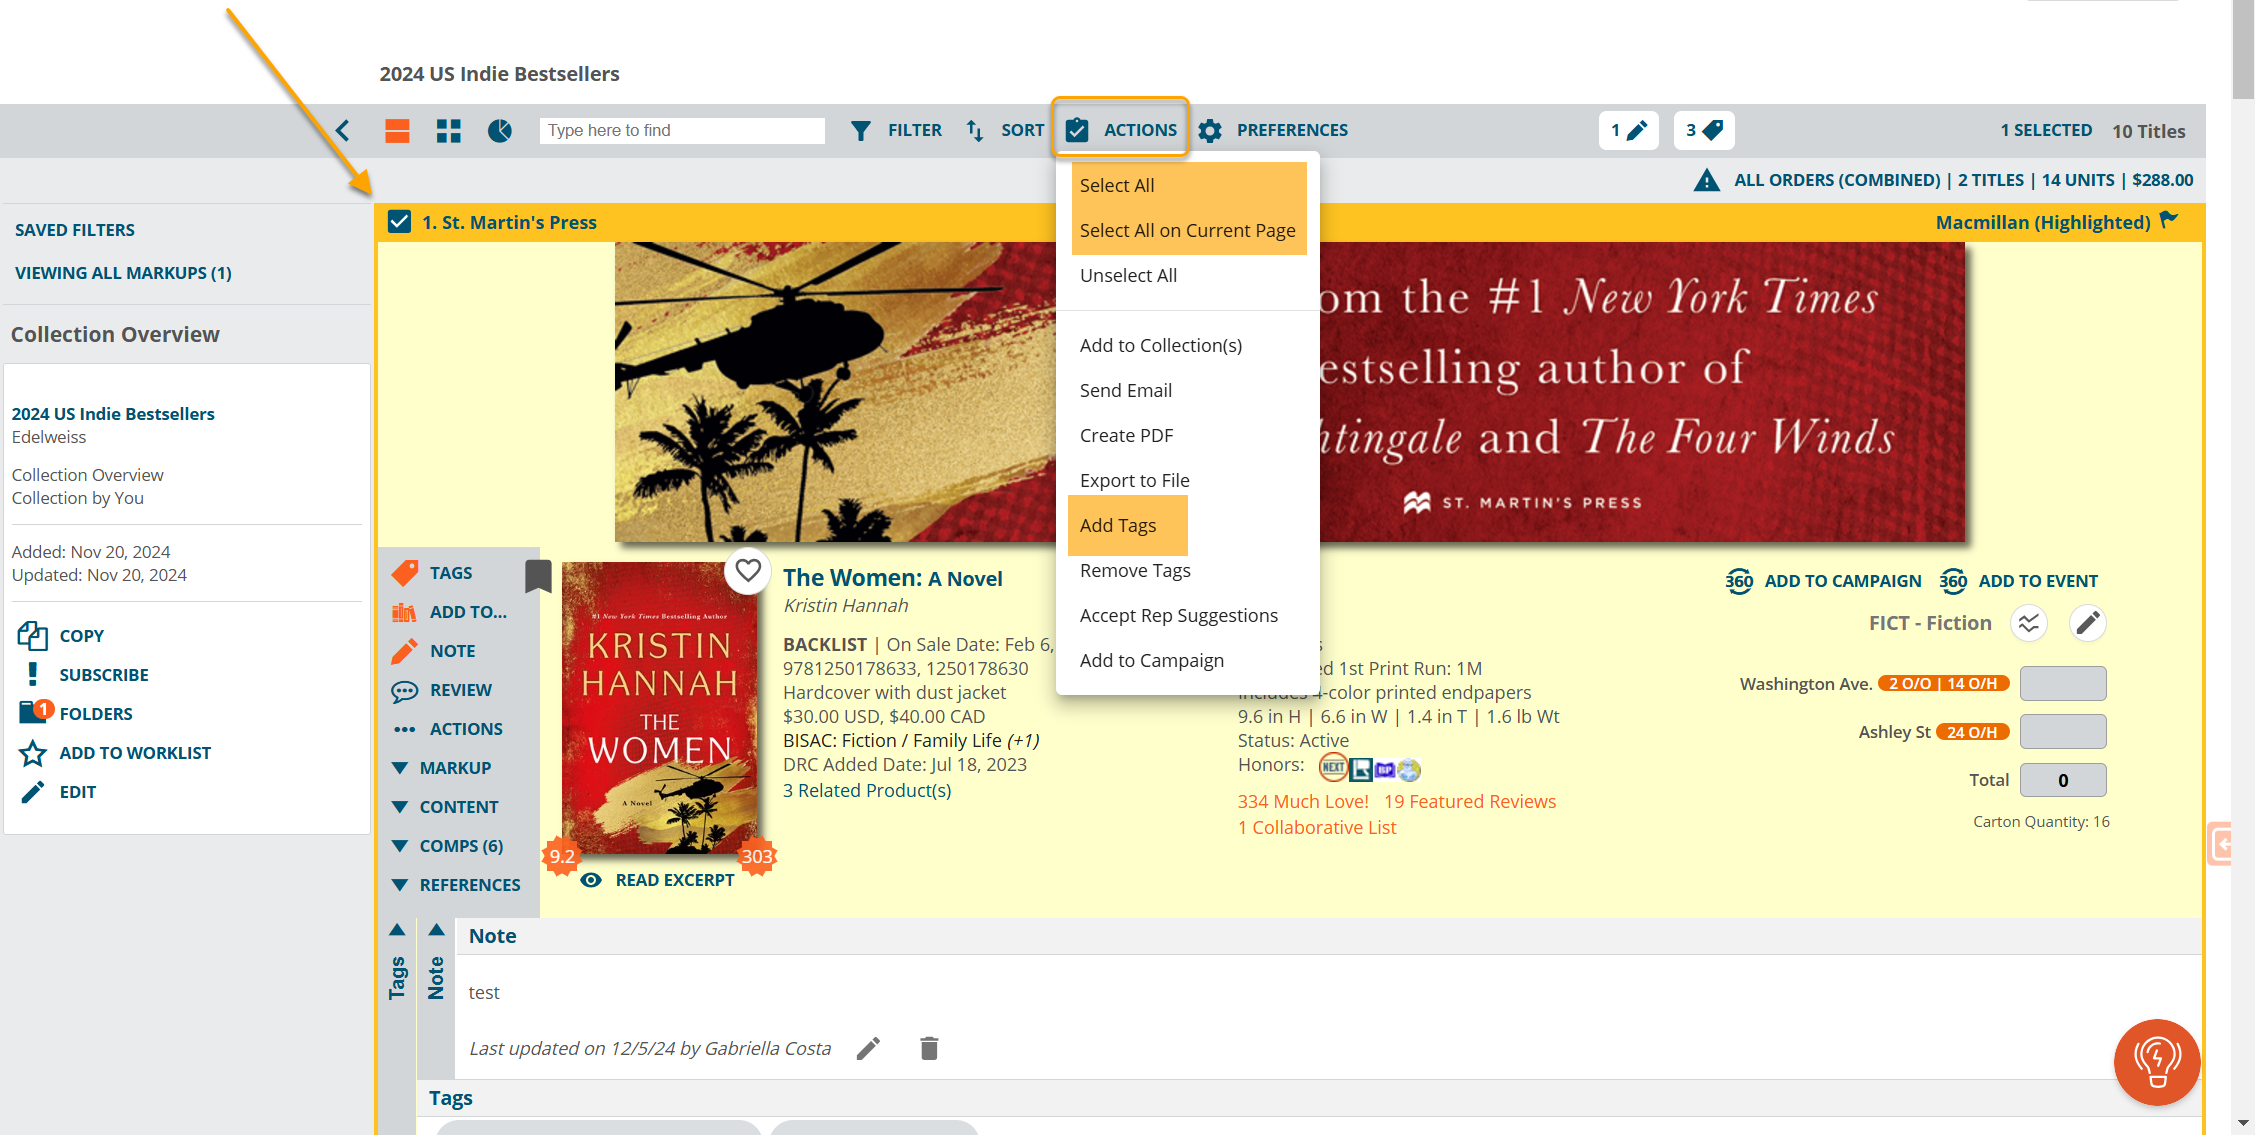Open the lightbulb help button
Viewport: 2255px width, 1135px height.
[x=2156, y=1062]
